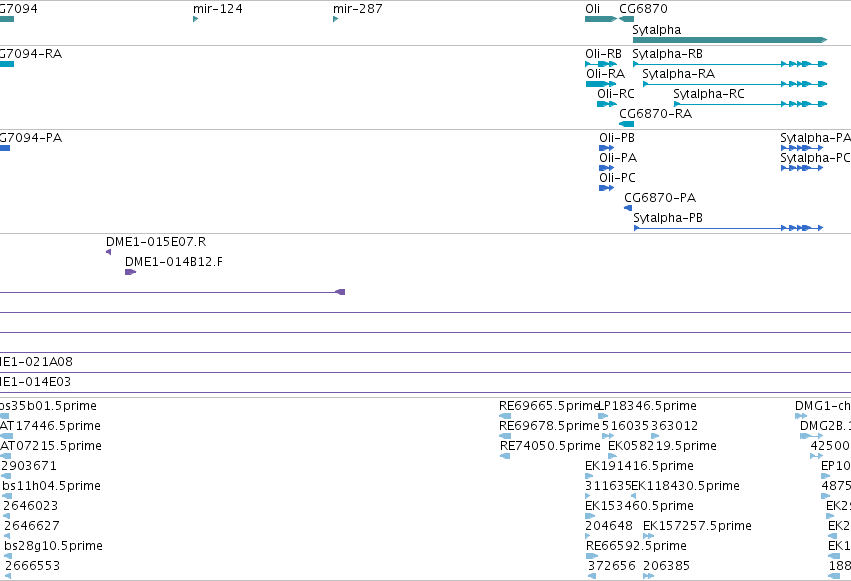Click the CG6870-RA transcript label
851x581 pixels.
tap(656, 114)
